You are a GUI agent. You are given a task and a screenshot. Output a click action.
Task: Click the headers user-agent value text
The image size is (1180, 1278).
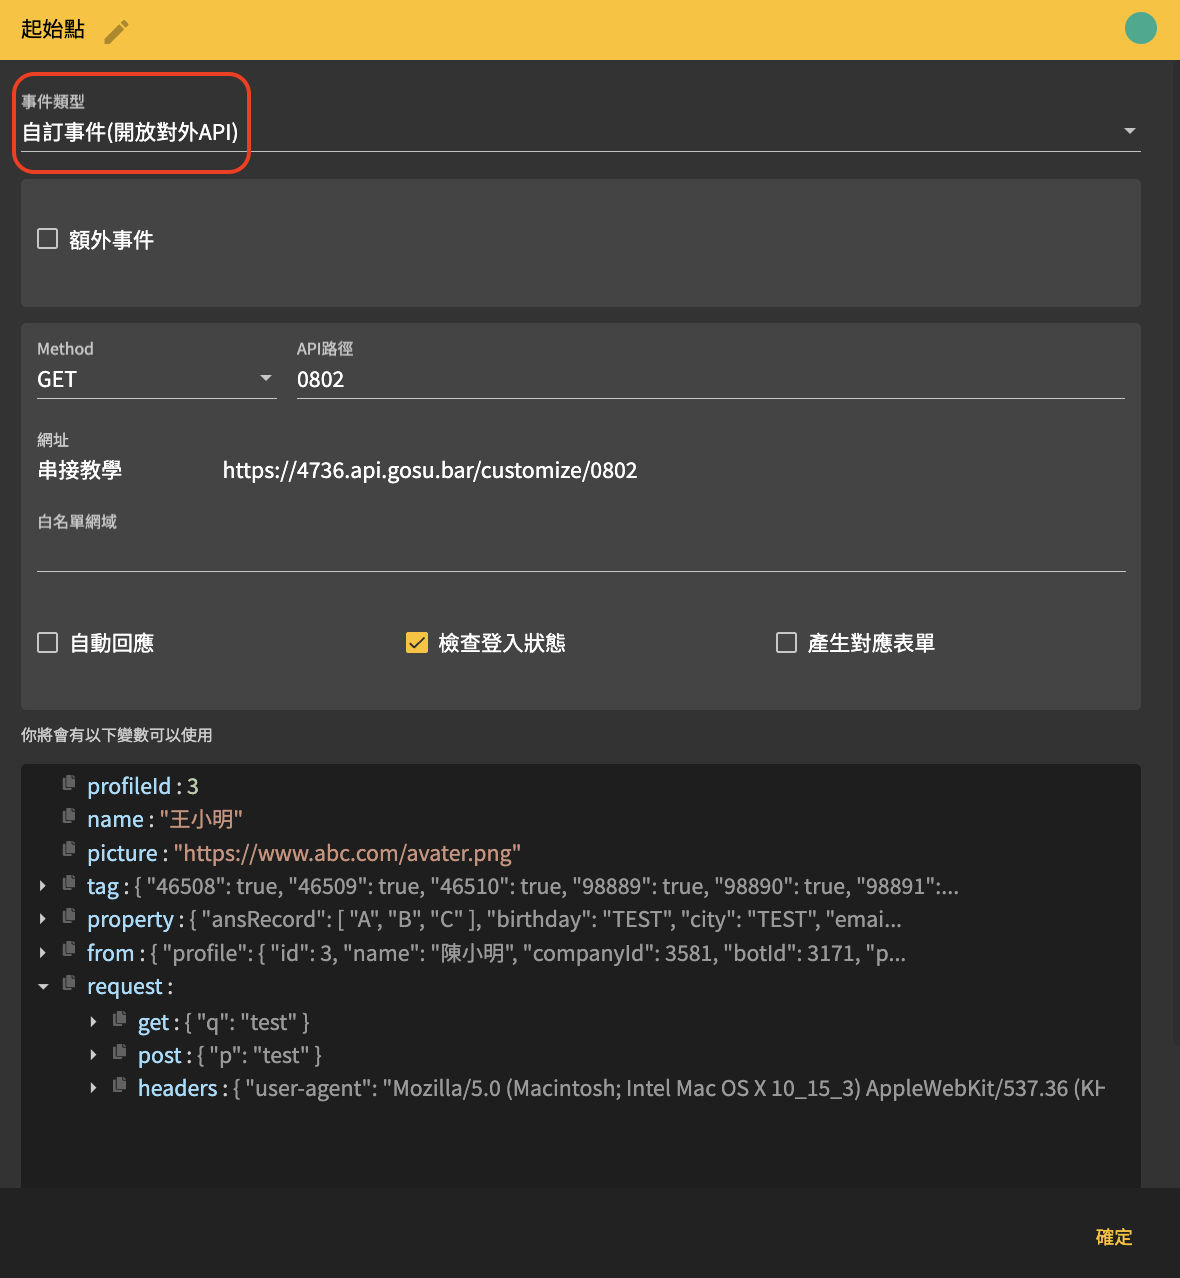[x=668, y=1088]
